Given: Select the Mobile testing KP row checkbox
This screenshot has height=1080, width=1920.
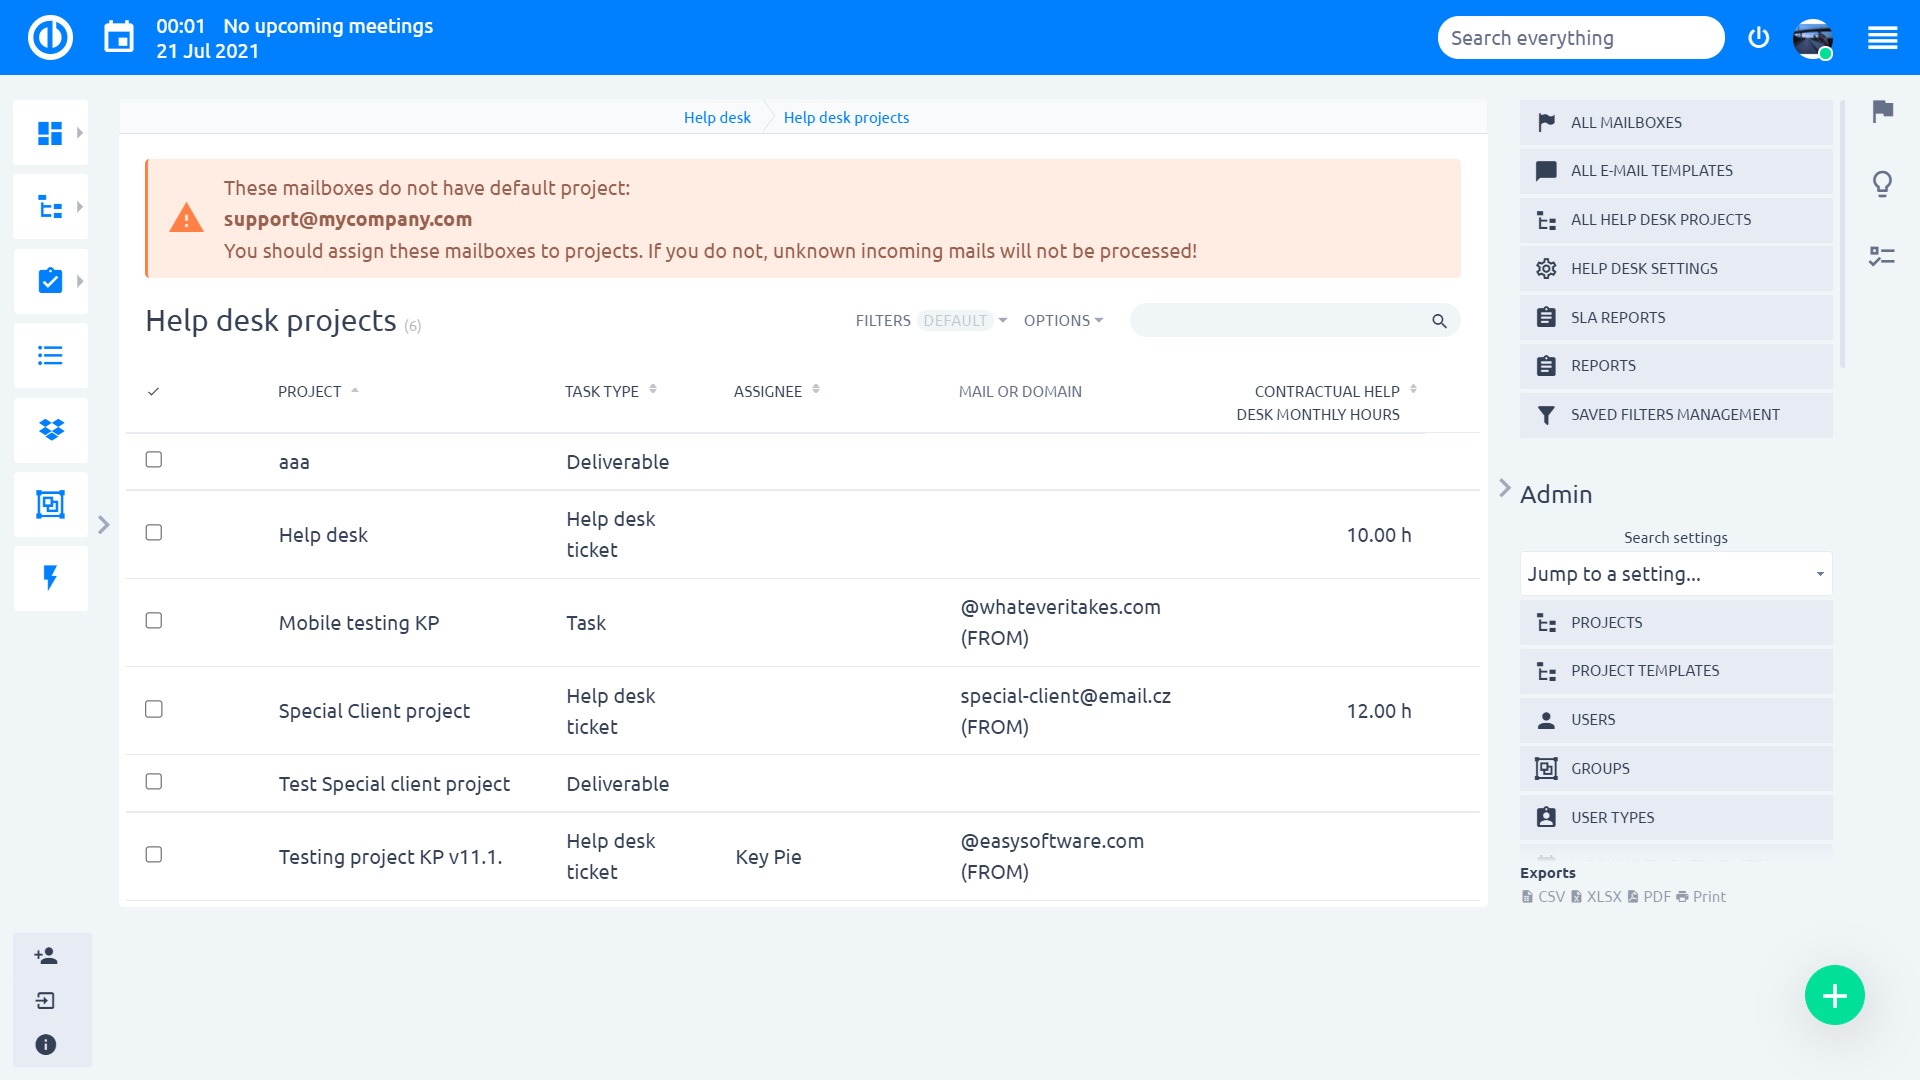Looking at the screenshot, I should coord(154,621).
